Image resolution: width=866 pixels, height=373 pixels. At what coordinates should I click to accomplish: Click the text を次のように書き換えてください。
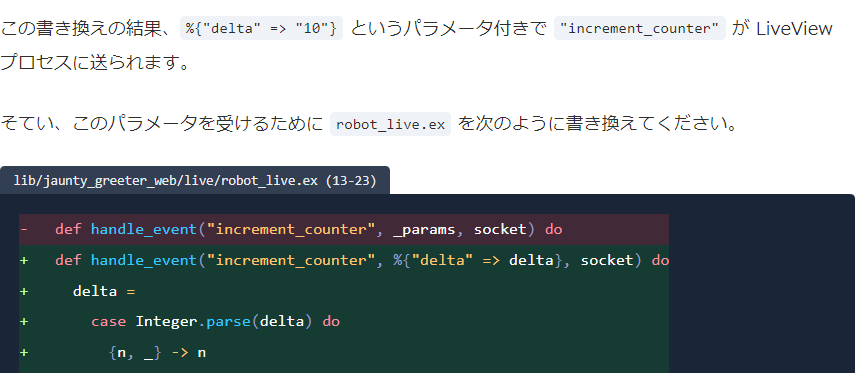[598, 124]
